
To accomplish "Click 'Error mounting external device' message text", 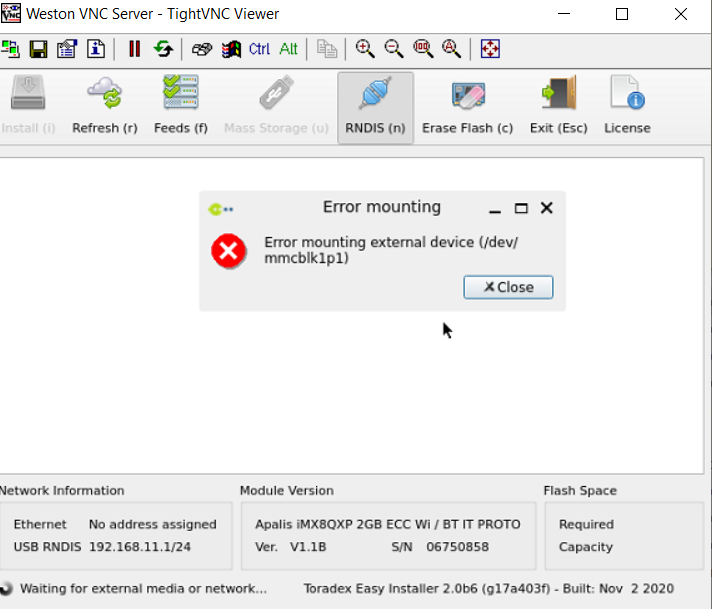I will click(x=391, y=250).
